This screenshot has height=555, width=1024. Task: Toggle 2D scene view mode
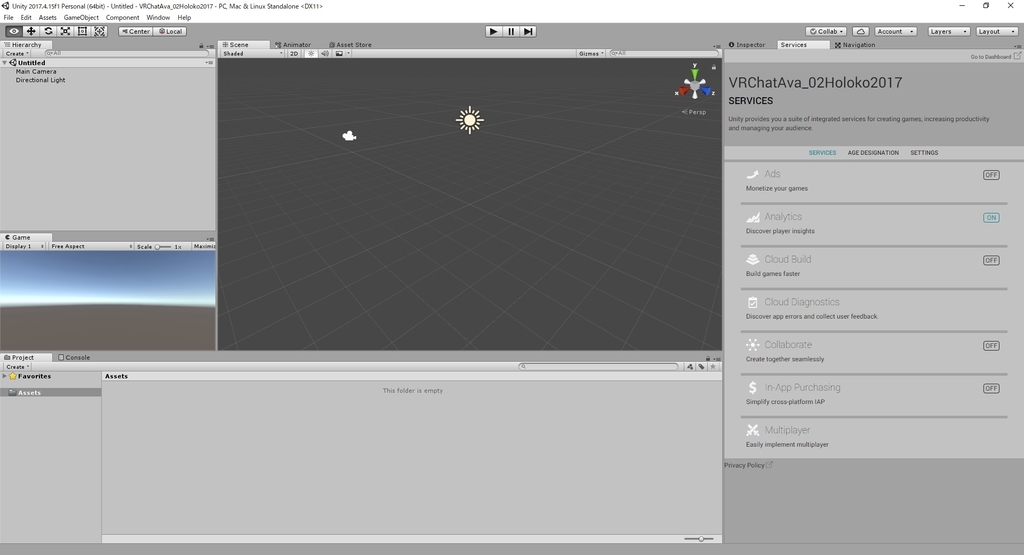coord(294,54)
